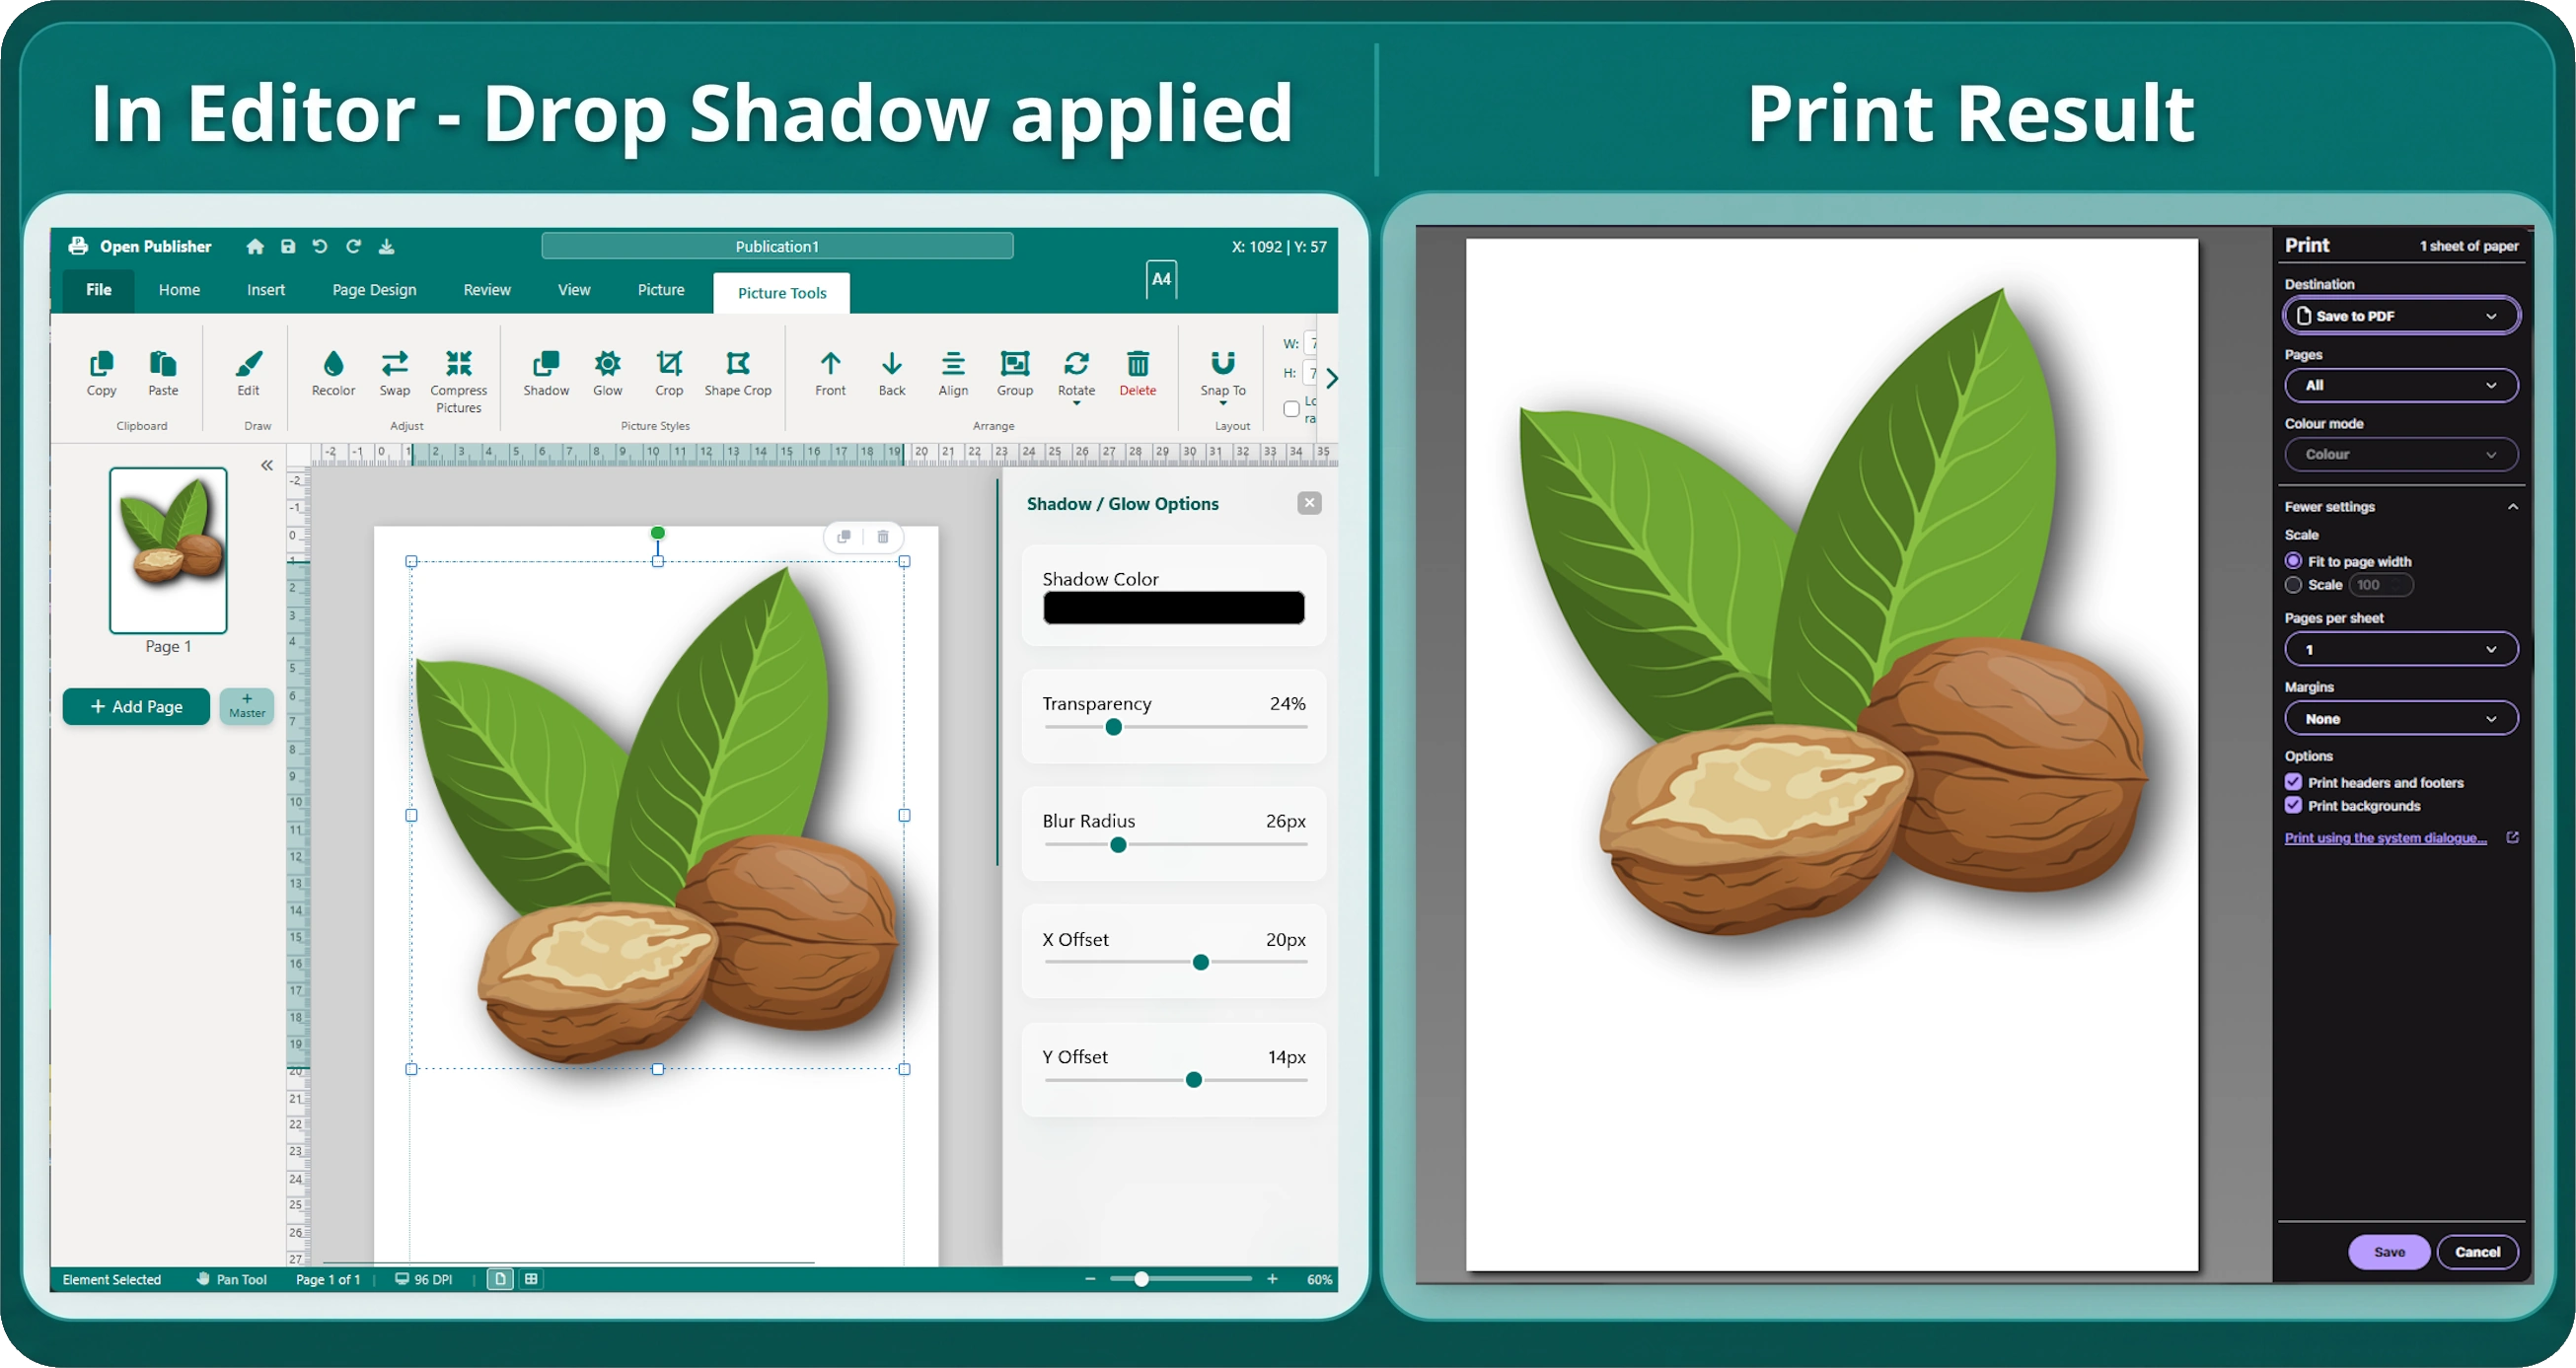Click Save in the Print dialog

tap(2389, 1252)
